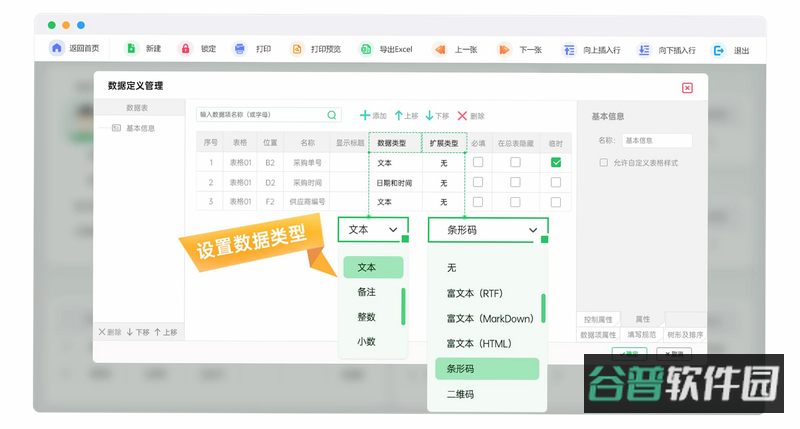Choose 二维码 in the extension list
This screenshot has height=429, width=800.
point(460,394)
